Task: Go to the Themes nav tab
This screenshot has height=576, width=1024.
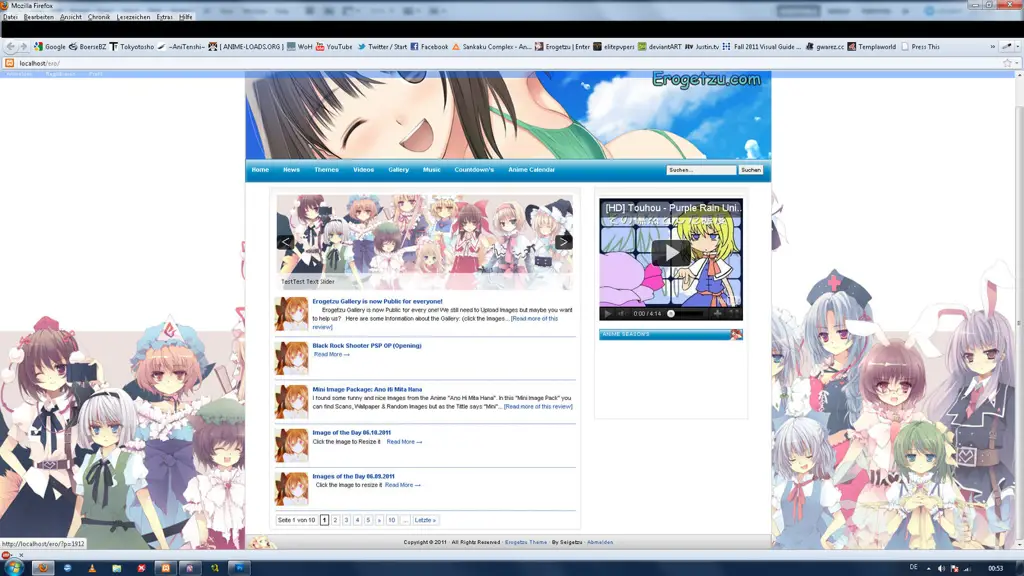Action: [x=326, y=170]
